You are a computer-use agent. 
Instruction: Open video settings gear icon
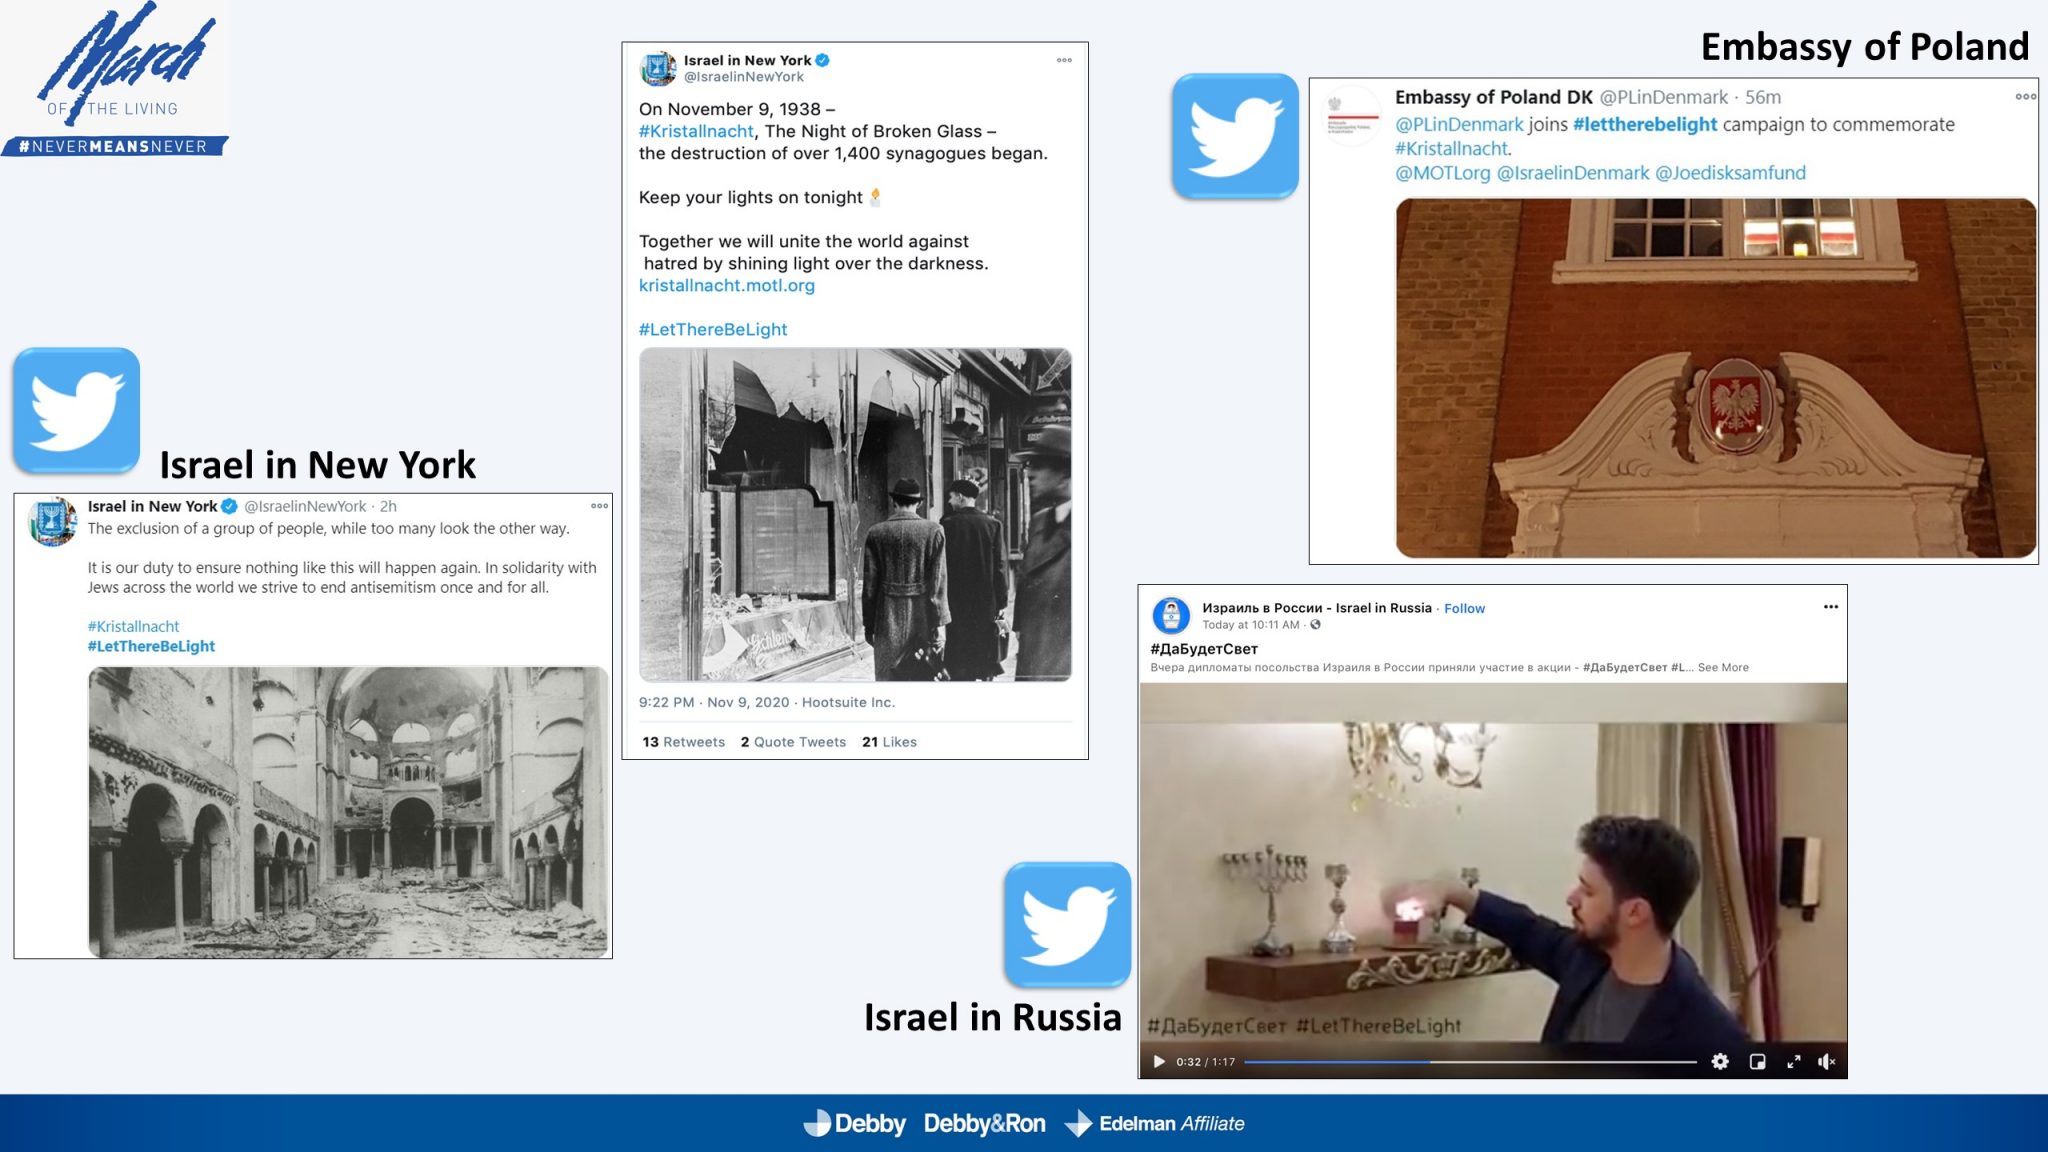click(1720, 1062)
